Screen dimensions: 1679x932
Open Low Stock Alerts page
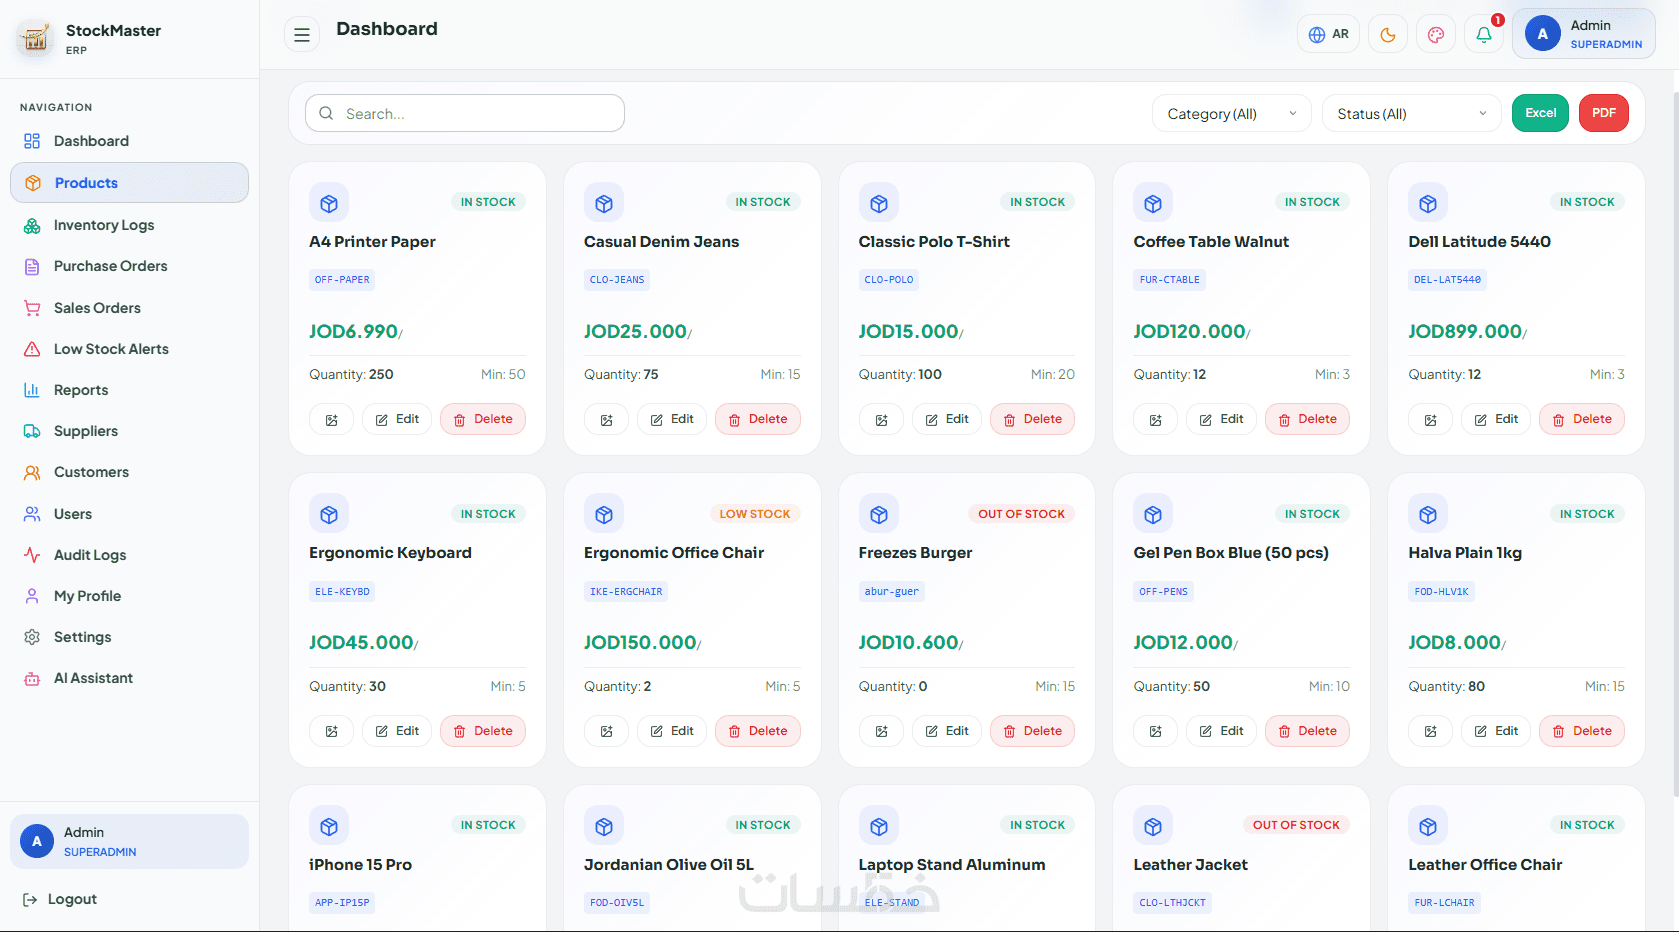click(x=129, y=349)
